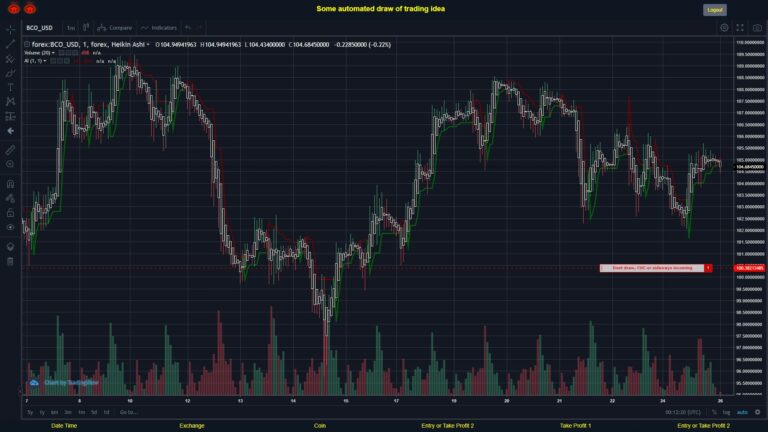
Task: Close the red alert label on the chart
Action: point(708,268)
